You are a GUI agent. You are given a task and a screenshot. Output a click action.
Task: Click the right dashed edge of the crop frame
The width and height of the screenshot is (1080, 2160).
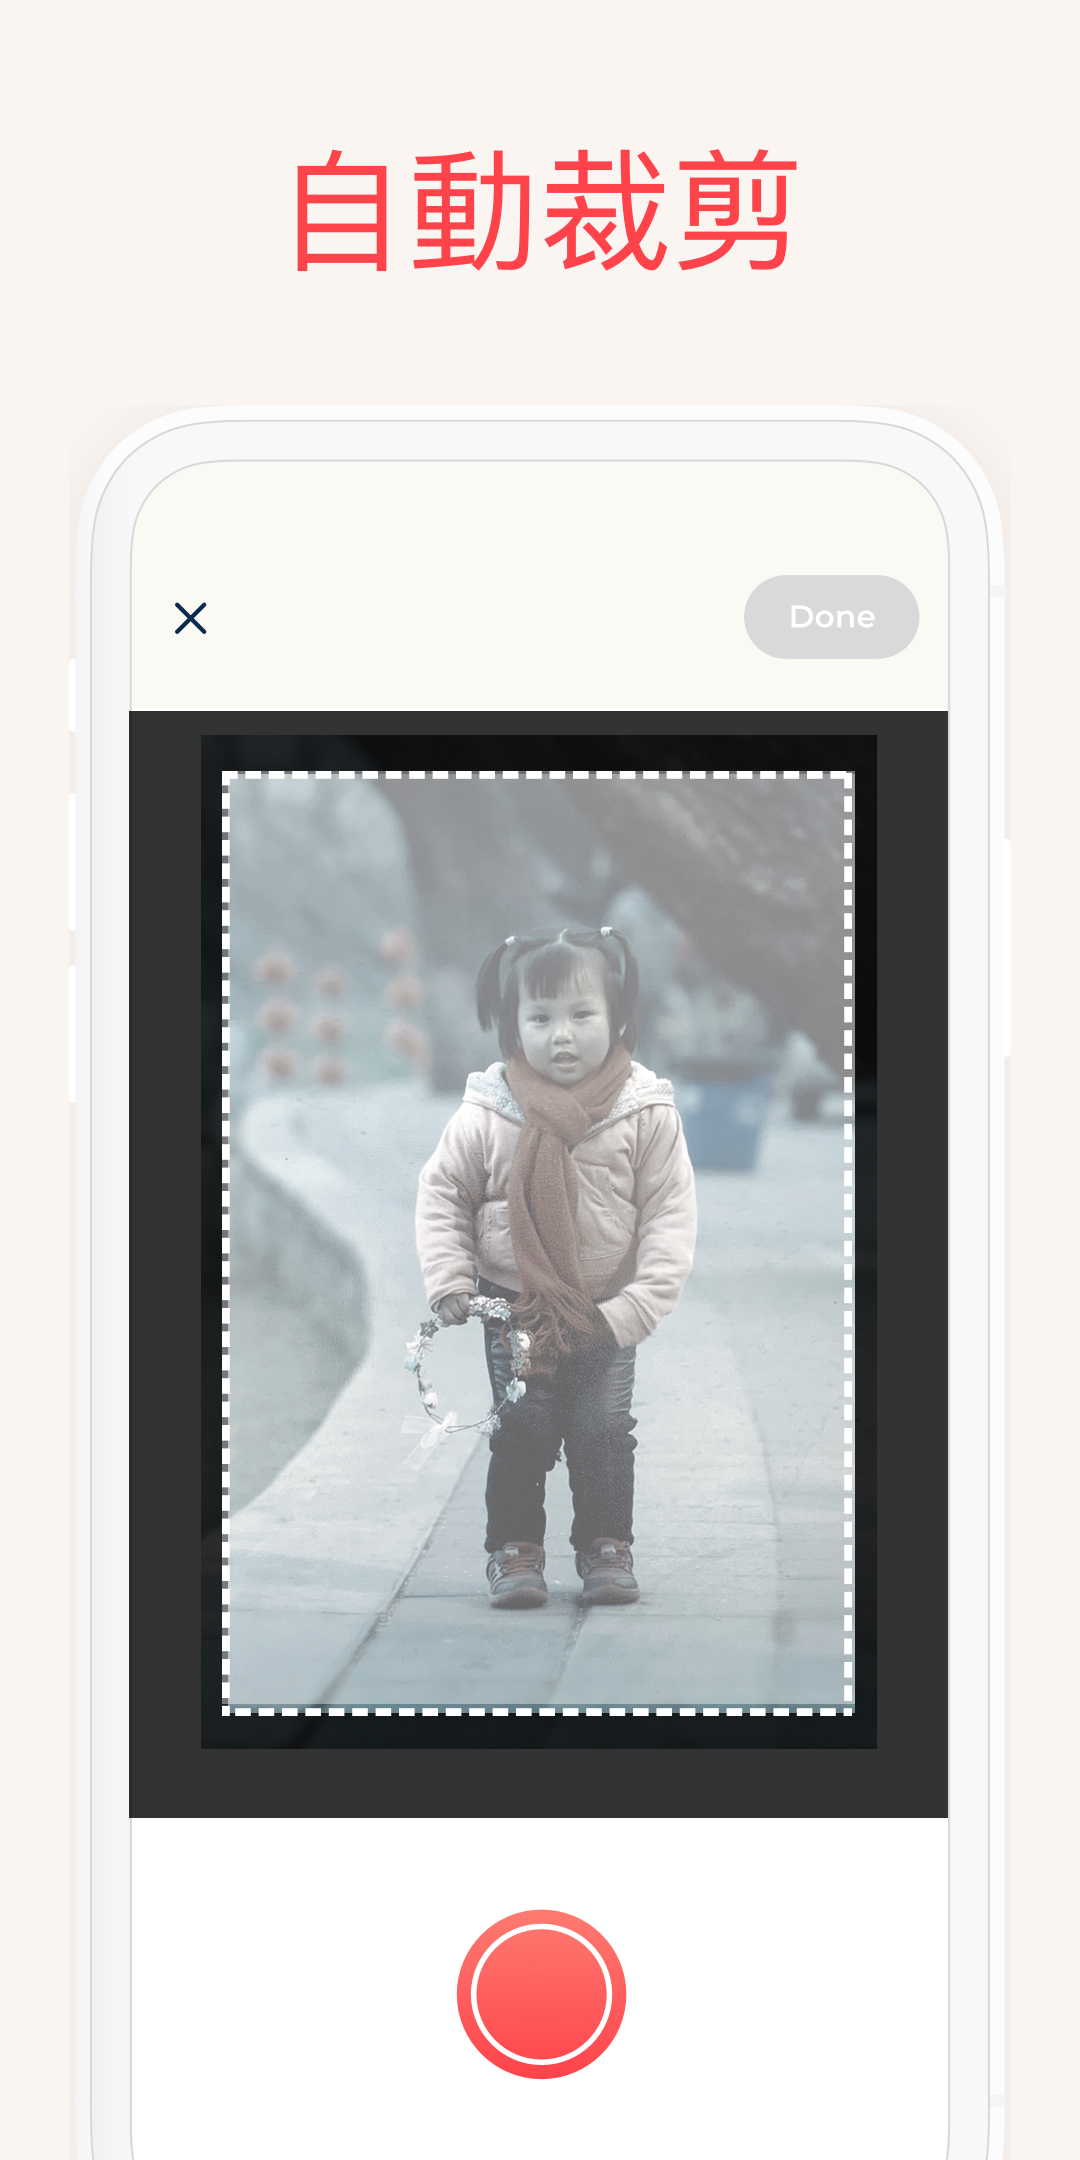tap(849, 1243)
